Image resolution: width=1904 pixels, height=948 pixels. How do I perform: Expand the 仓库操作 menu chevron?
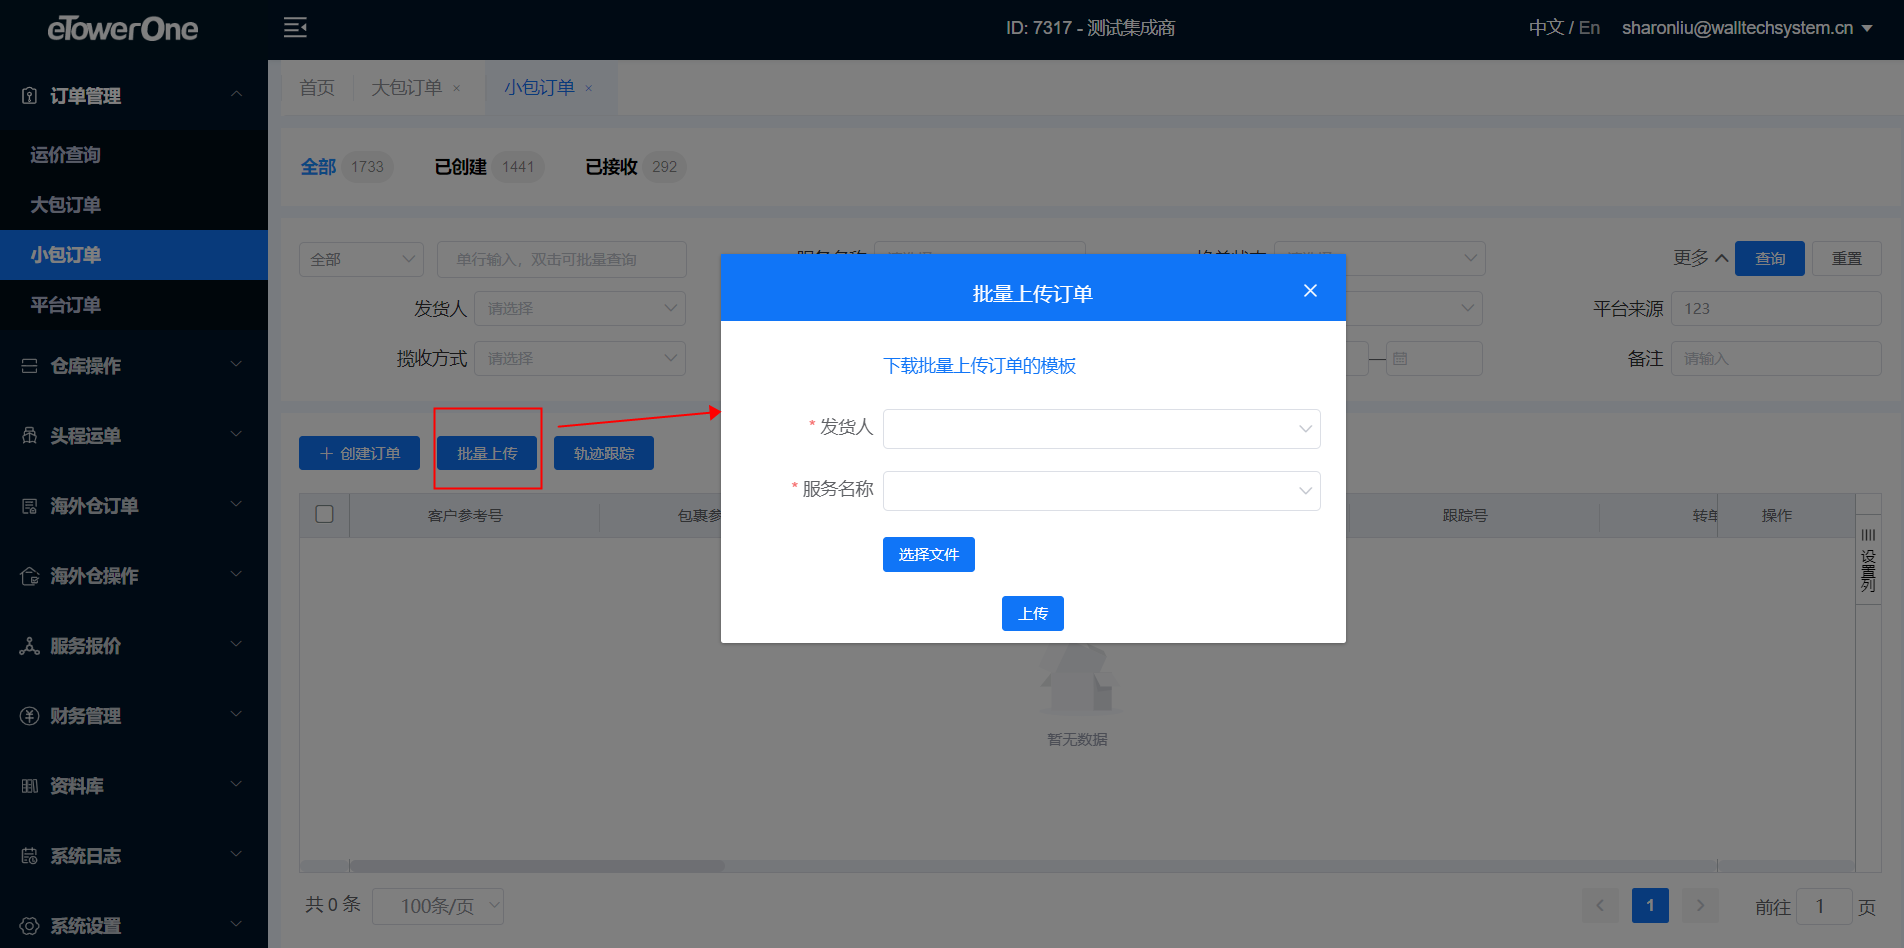tap(237, 364)
